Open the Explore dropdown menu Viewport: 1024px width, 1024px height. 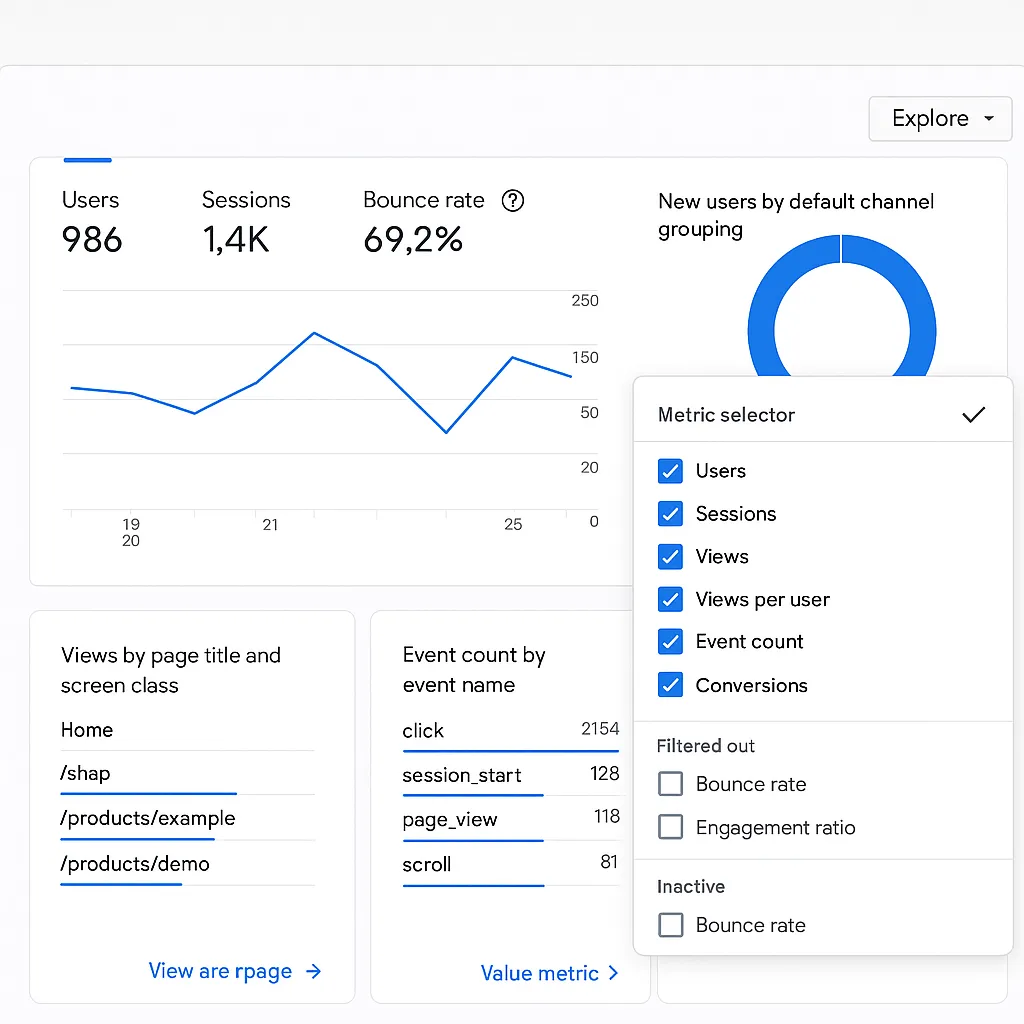point(940,119)
